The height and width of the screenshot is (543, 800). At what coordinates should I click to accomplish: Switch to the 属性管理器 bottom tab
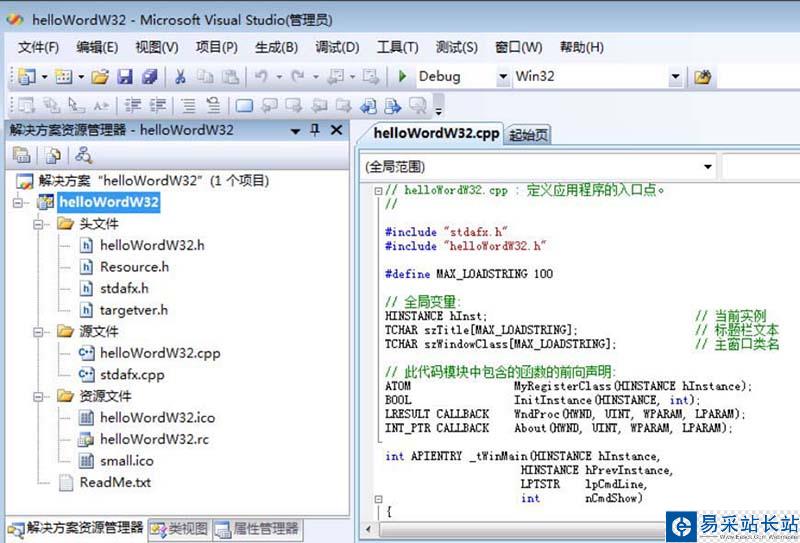tap(257, 529)
